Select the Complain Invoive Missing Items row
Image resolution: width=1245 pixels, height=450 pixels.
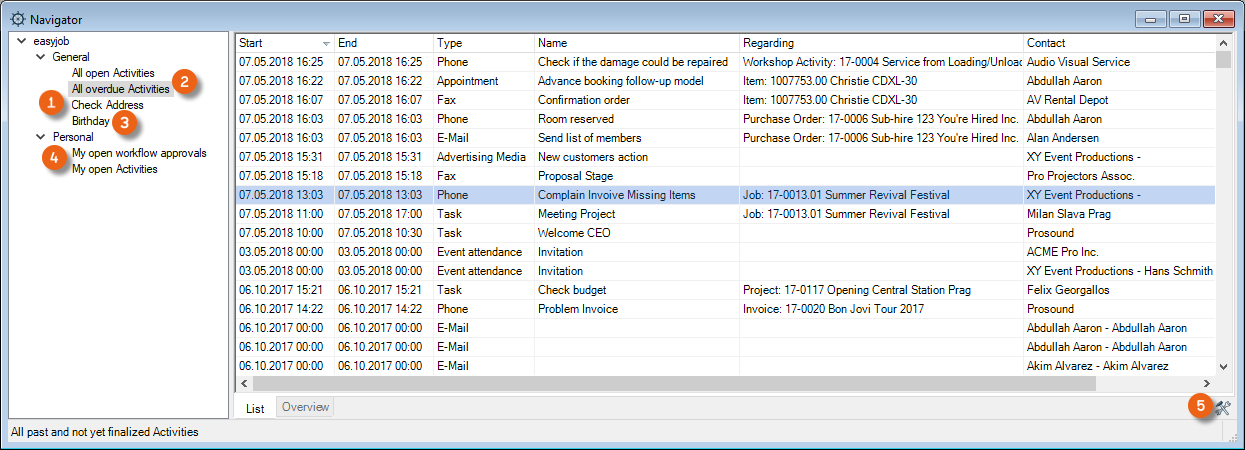(616, 195)
